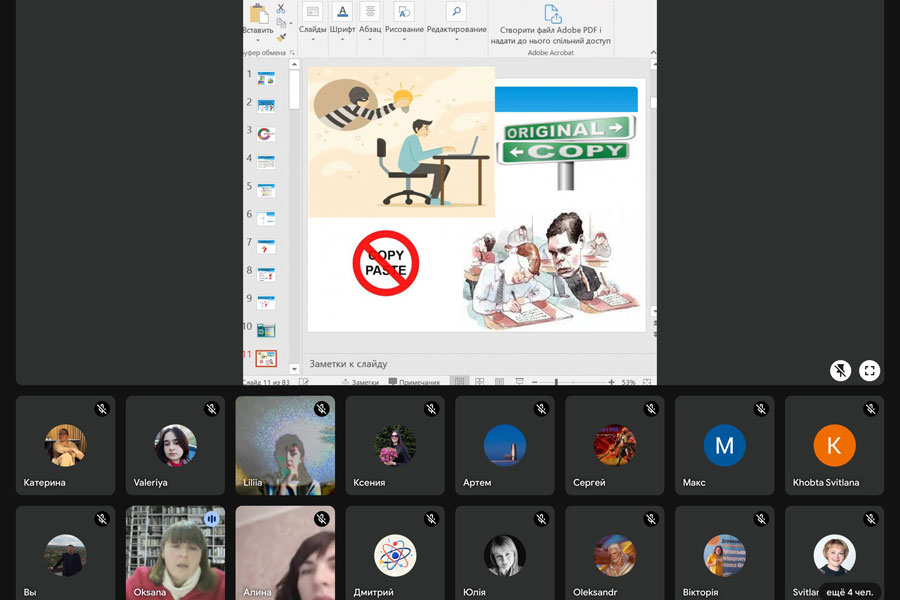Click the 'ещё 4 чел.' participants button

tap(849, 591)
